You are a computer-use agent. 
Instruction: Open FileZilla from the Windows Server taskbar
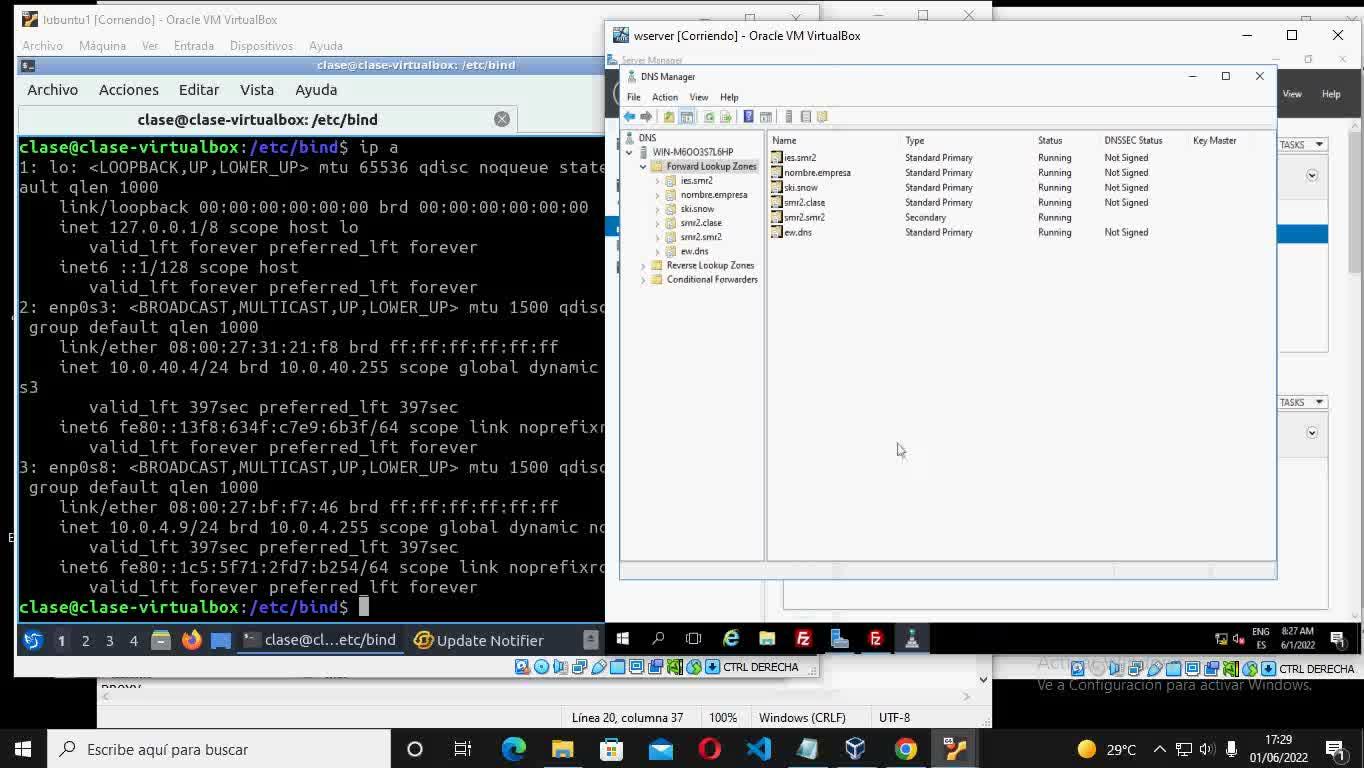click(803, 639)
